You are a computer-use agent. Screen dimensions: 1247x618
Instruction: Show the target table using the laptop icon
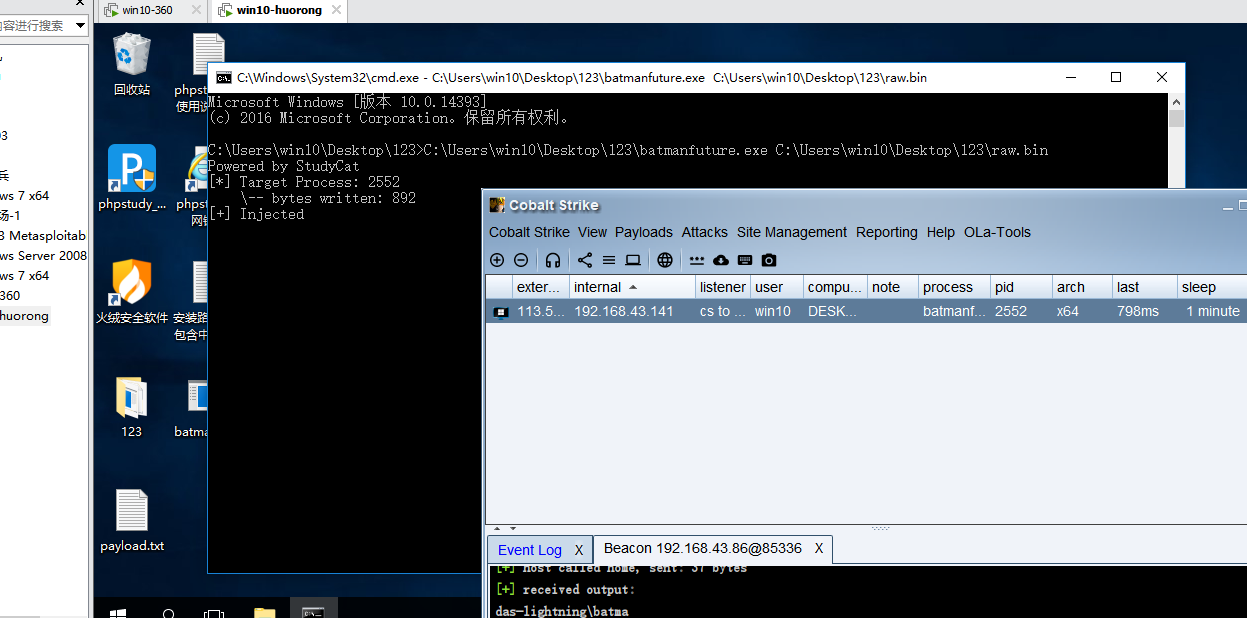pyautogui.click(x=633, y=260)
